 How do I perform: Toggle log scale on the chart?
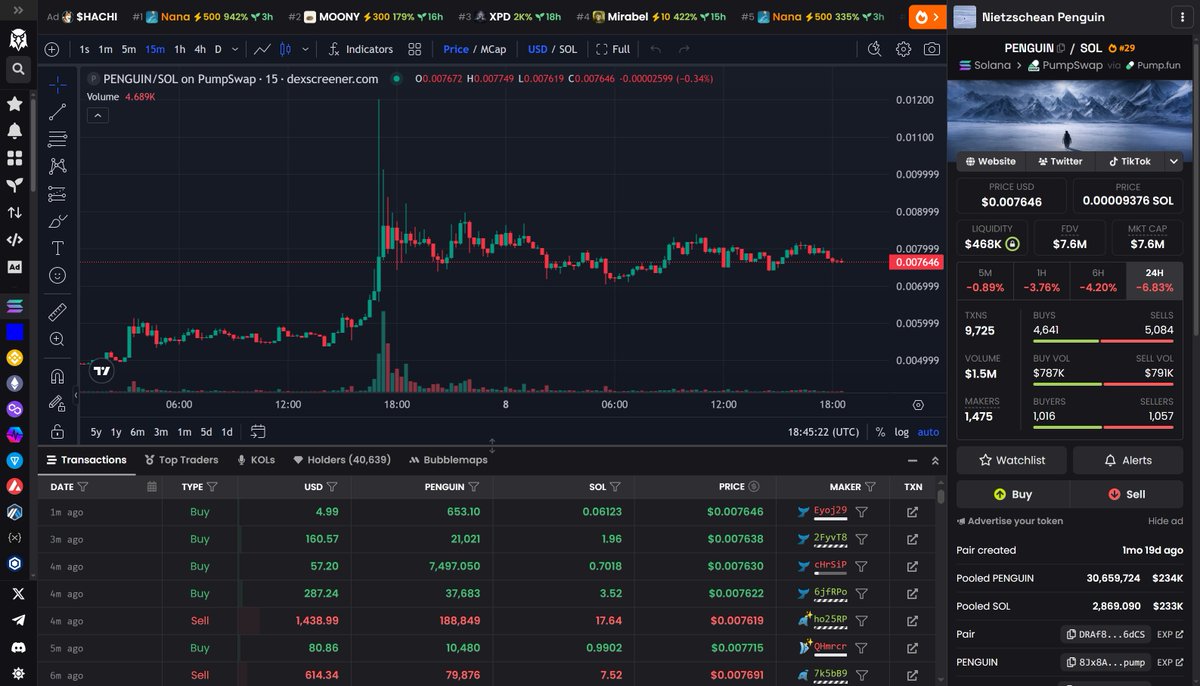(x=901, y=432)
